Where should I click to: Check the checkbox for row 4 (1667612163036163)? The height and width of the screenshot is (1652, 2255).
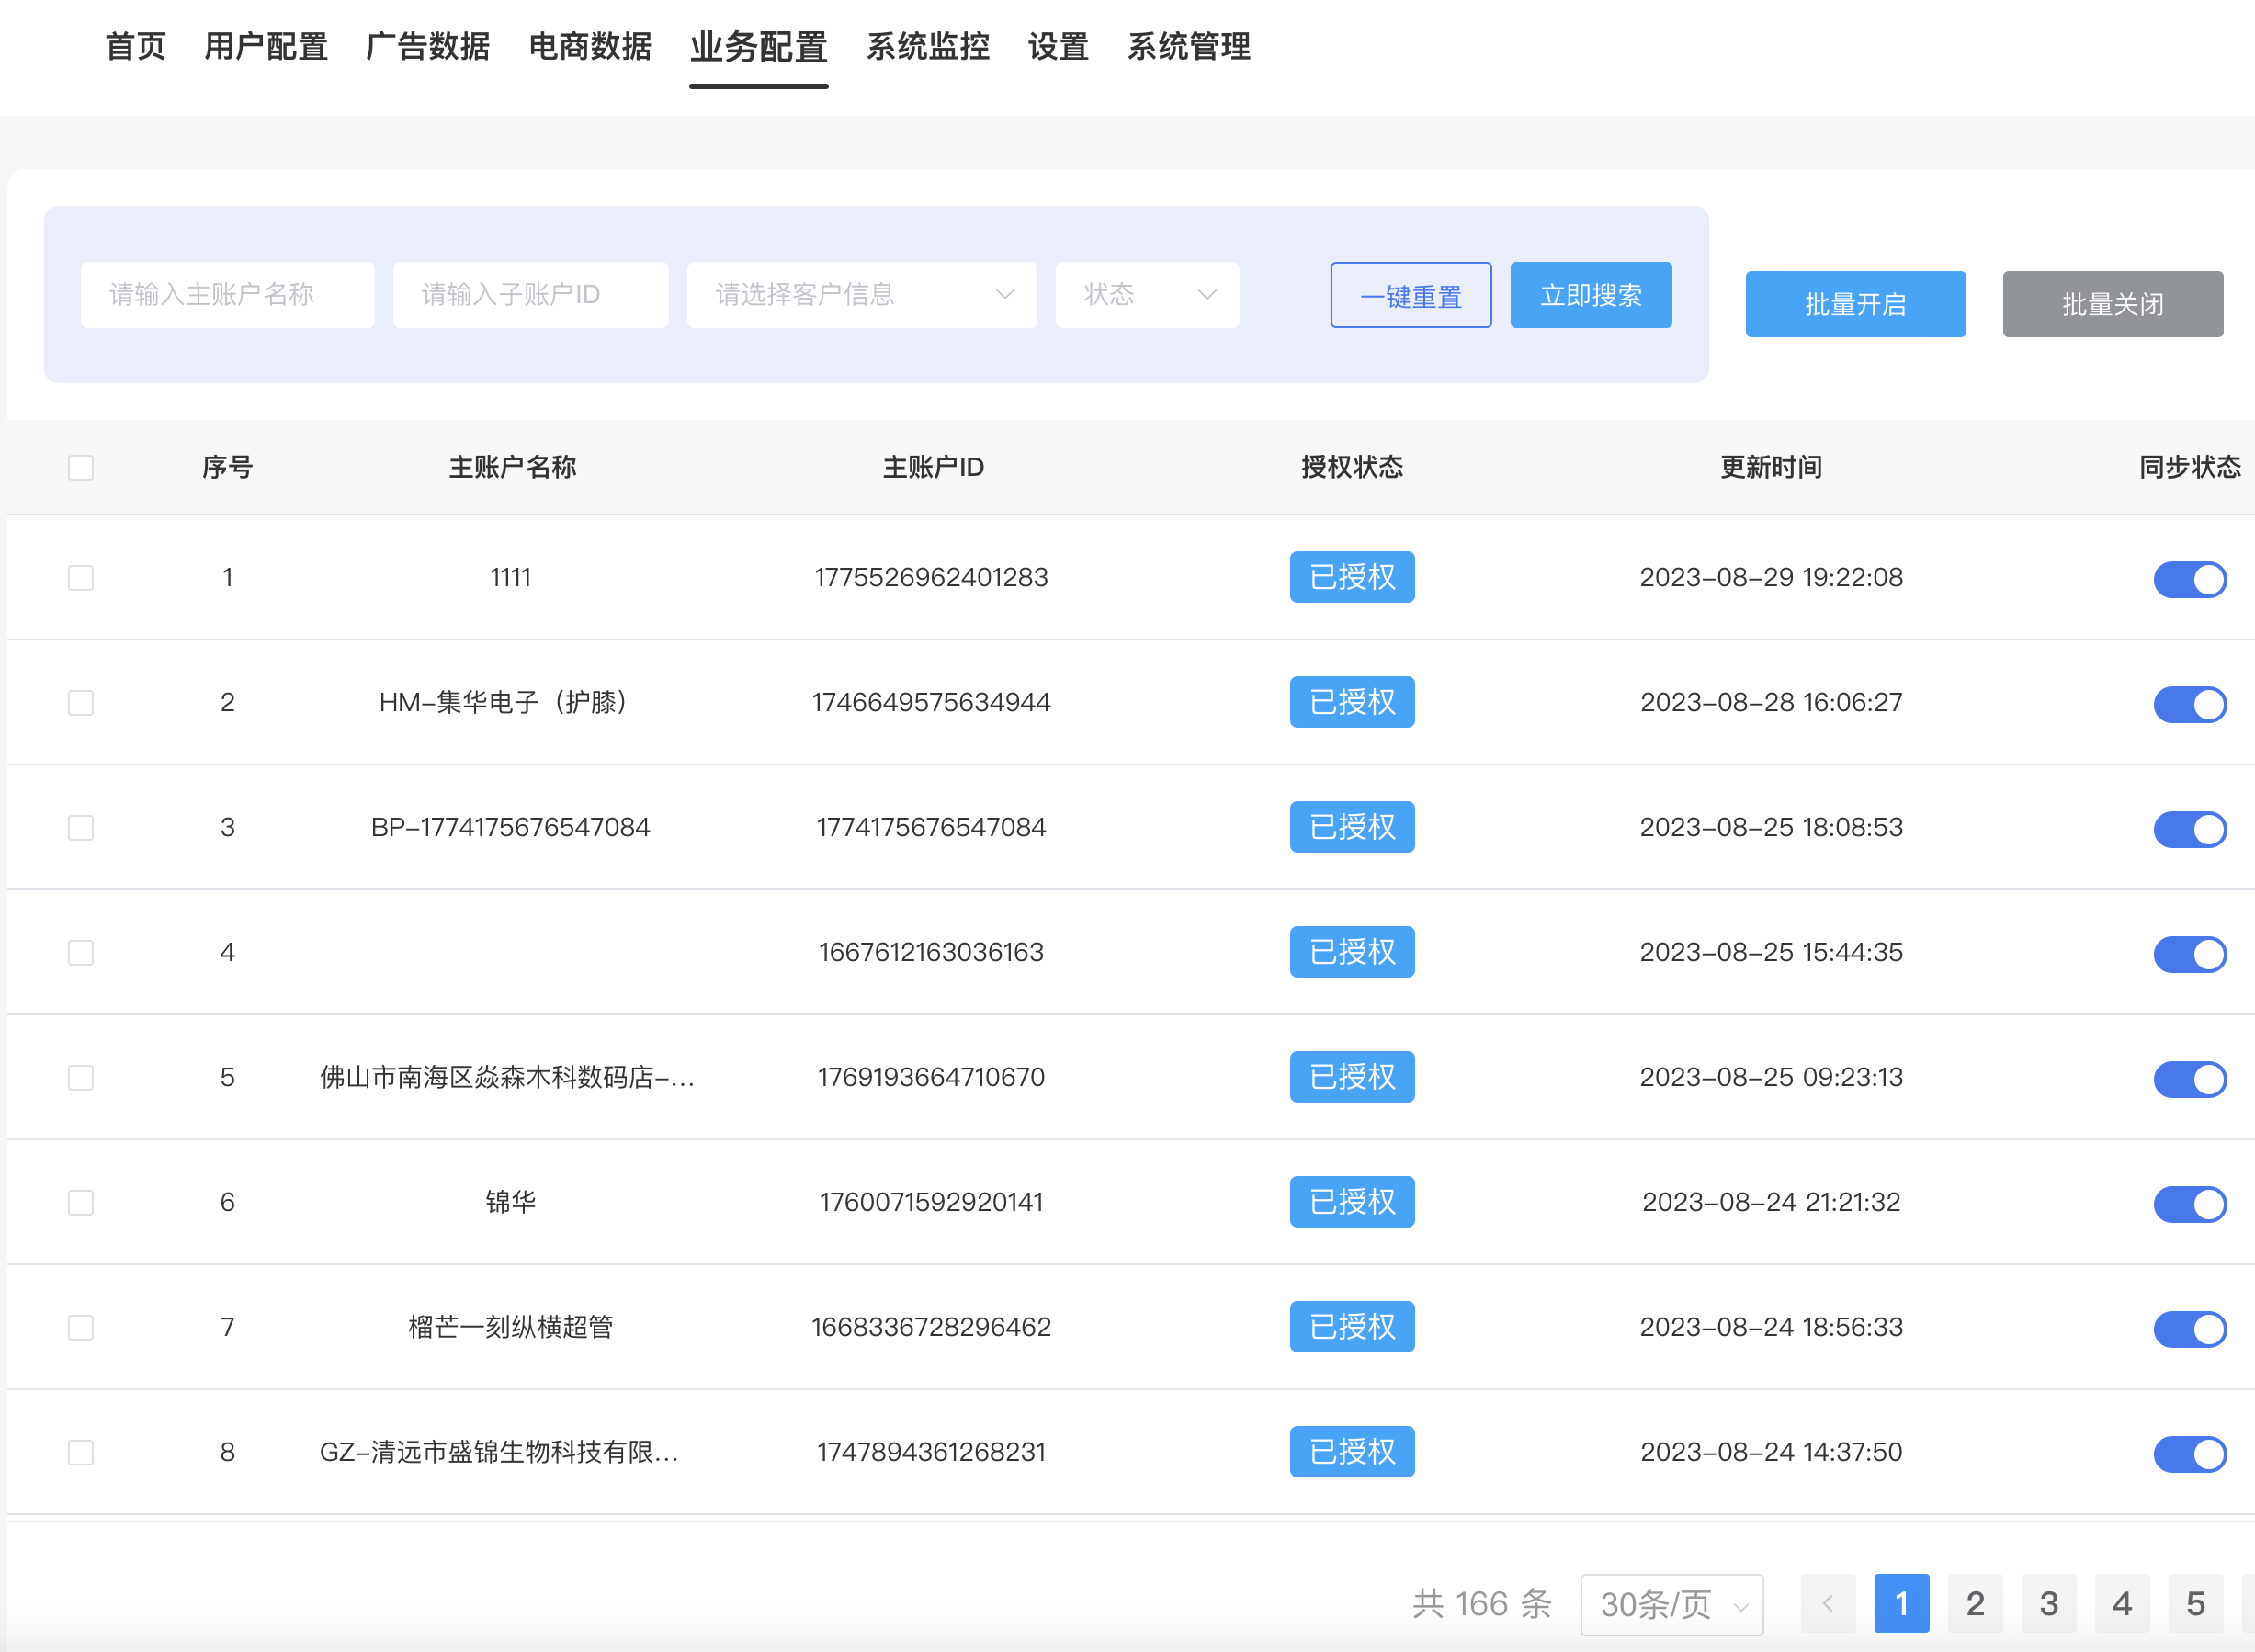pos(81,952)
